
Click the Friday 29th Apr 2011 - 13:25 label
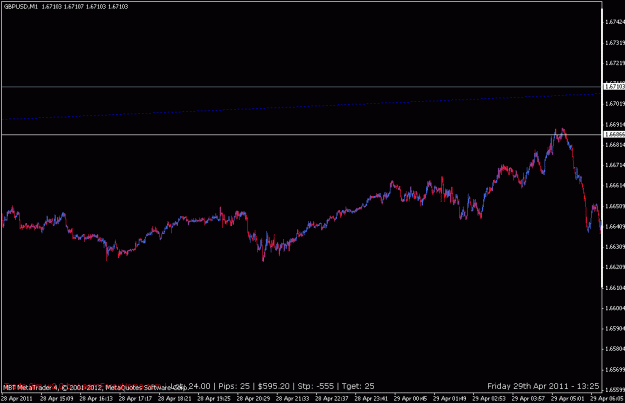click(x=543, y=386)
